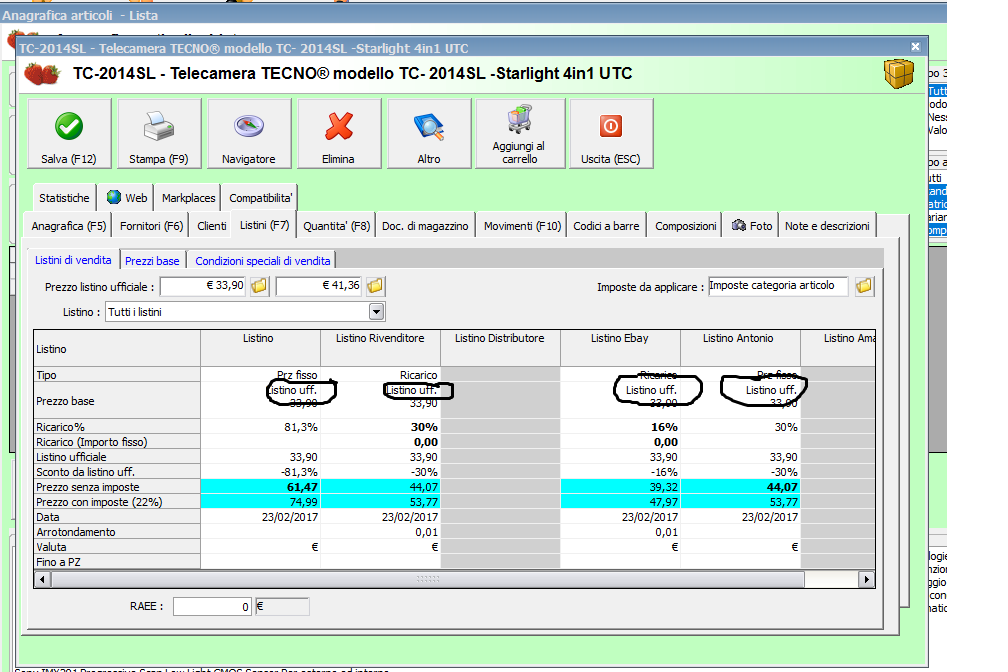Screen dimensions: 1008x672
Task: Save the article with Salva (F12)
Action: point(69,134)
